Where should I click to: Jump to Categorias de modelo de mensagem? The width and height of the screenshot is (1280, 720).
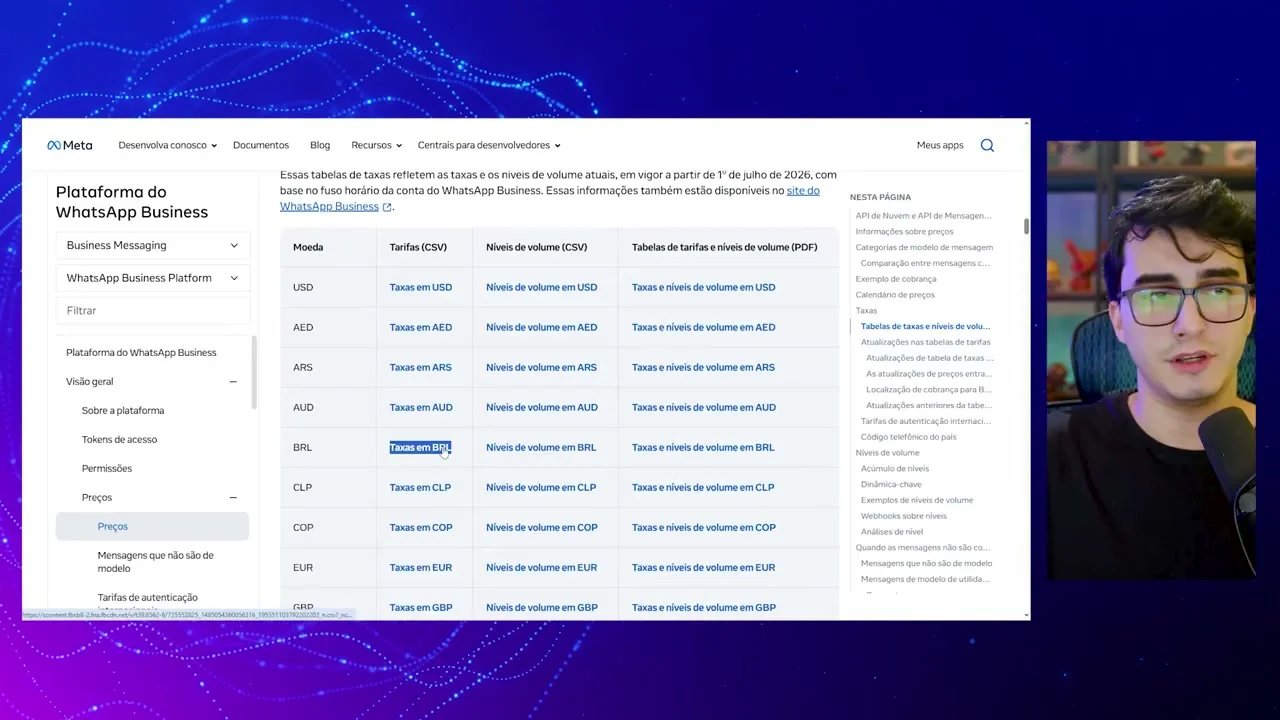[x=924, y=247]
